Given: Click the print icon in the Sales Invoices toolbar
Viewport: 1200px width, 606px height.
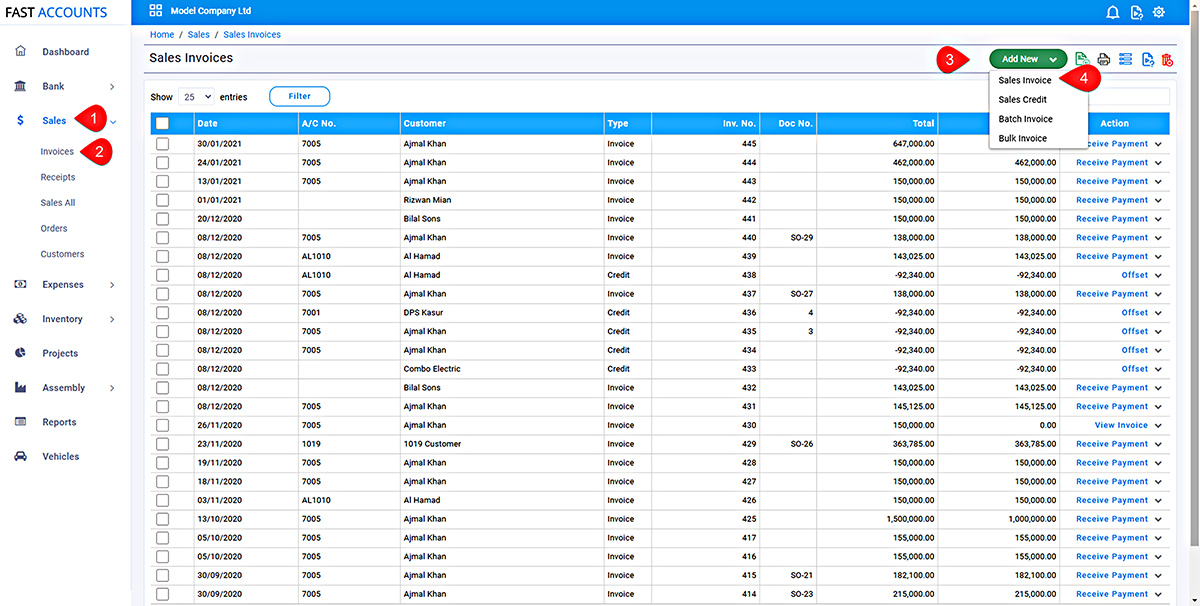Looking at the screenshot, I should tap(1104, 60).
